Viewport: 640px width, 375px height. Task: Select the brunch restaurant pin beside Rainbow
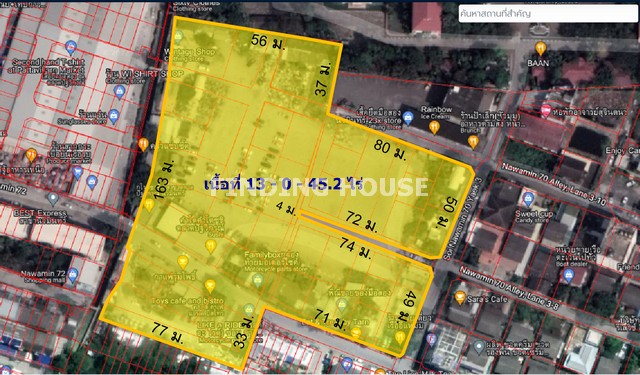473,142
